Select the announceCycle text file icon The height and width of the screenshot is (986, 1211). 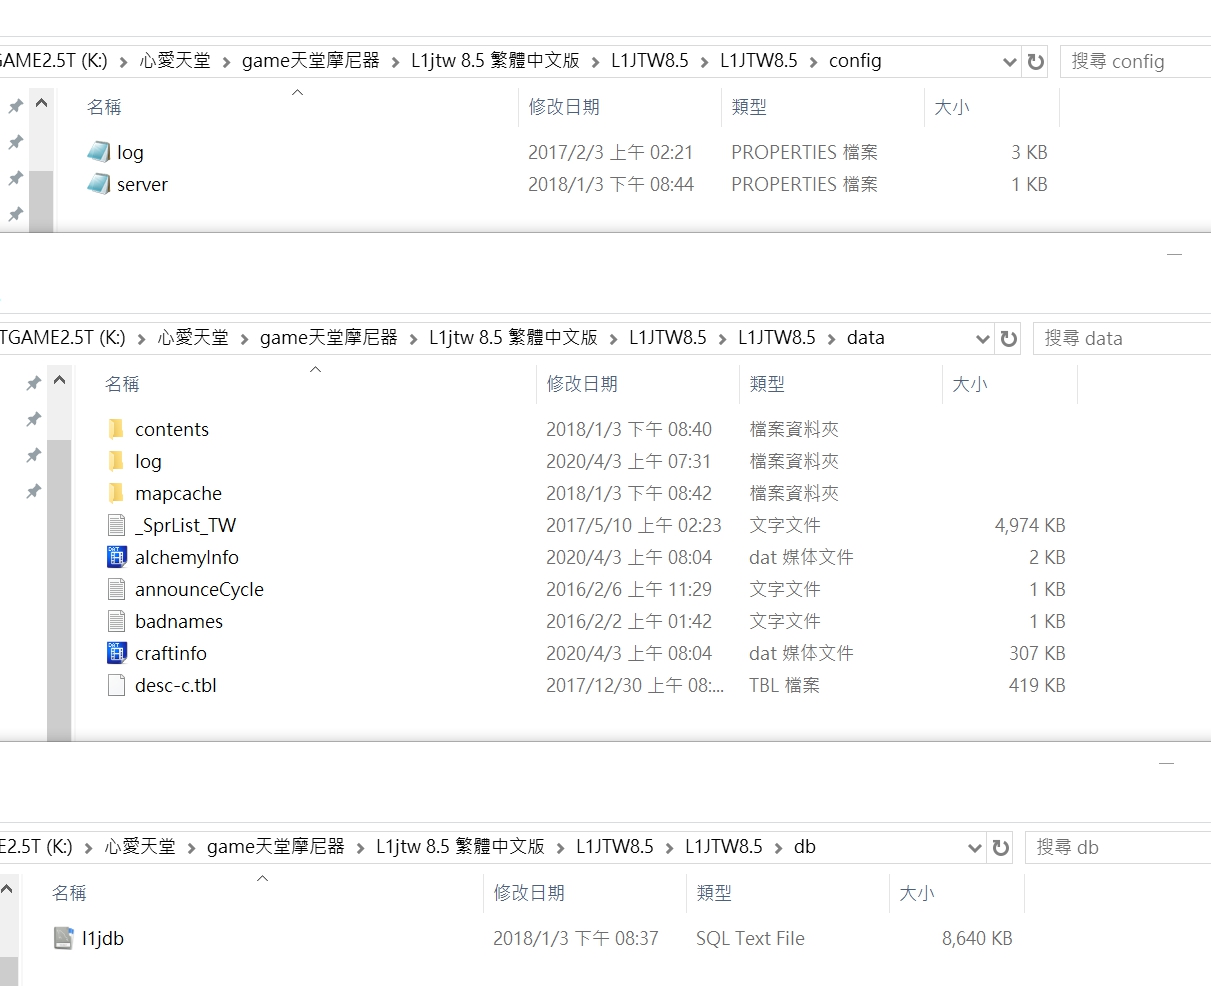pyautogui.click(x=116, y=589)
